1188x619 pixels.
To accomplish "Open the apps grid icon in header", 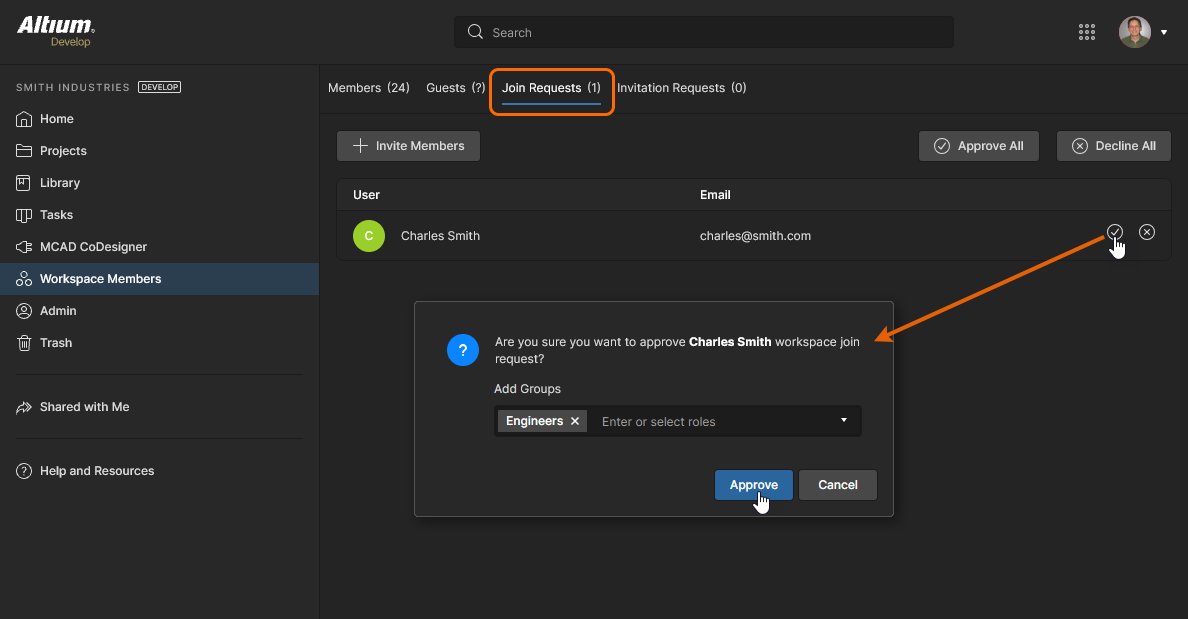I will click(1087, 32).
